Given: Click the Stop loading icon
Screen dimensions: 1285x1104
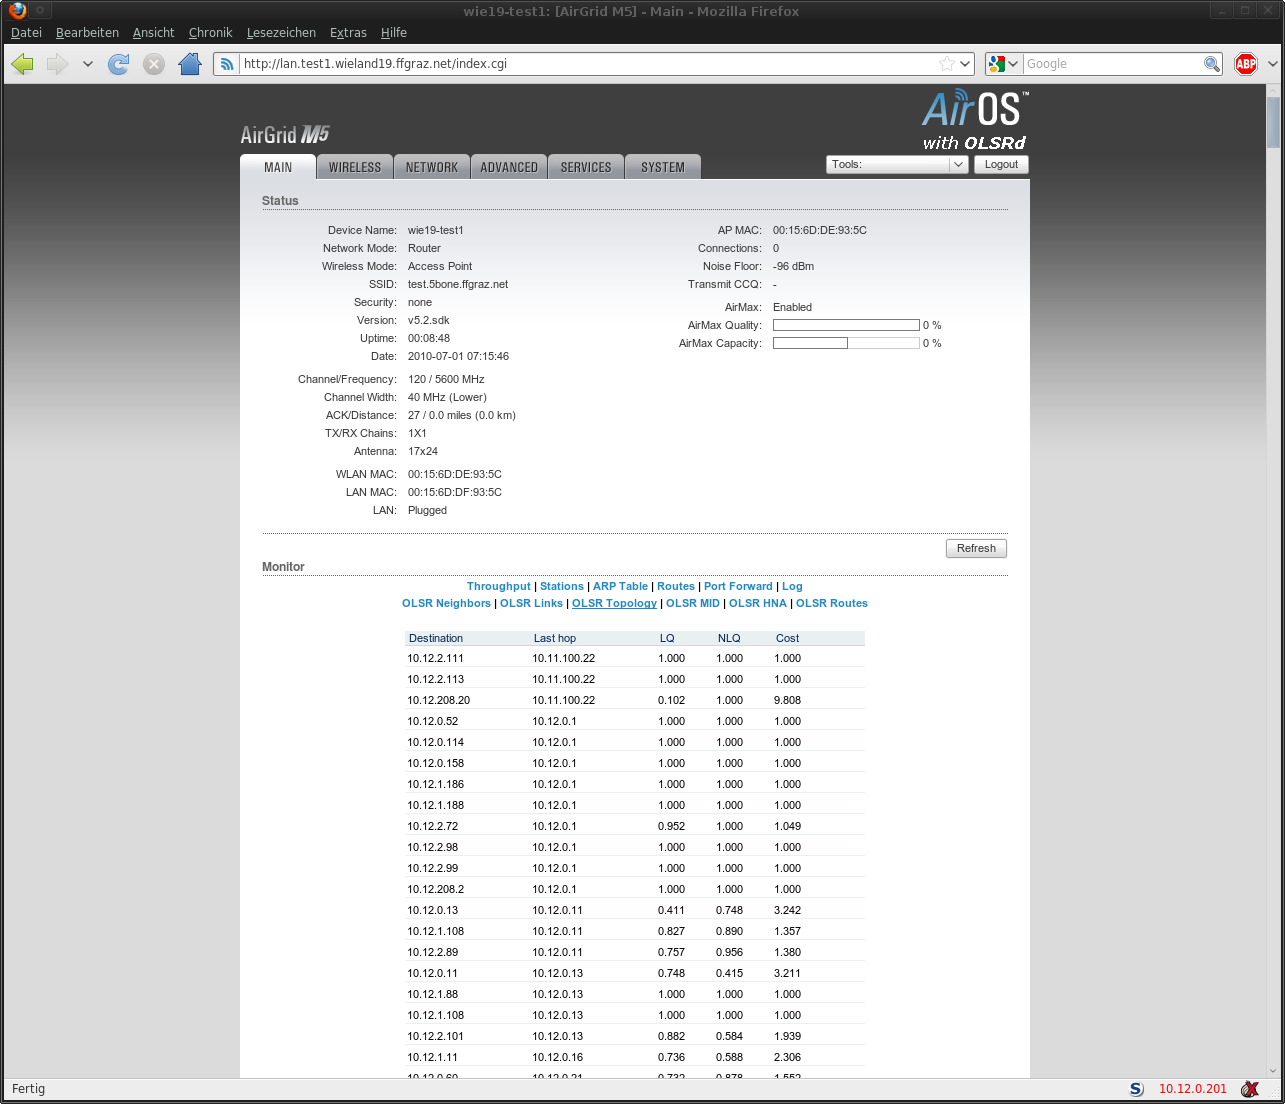Looking at the screenshot, I should pos(154,64).
